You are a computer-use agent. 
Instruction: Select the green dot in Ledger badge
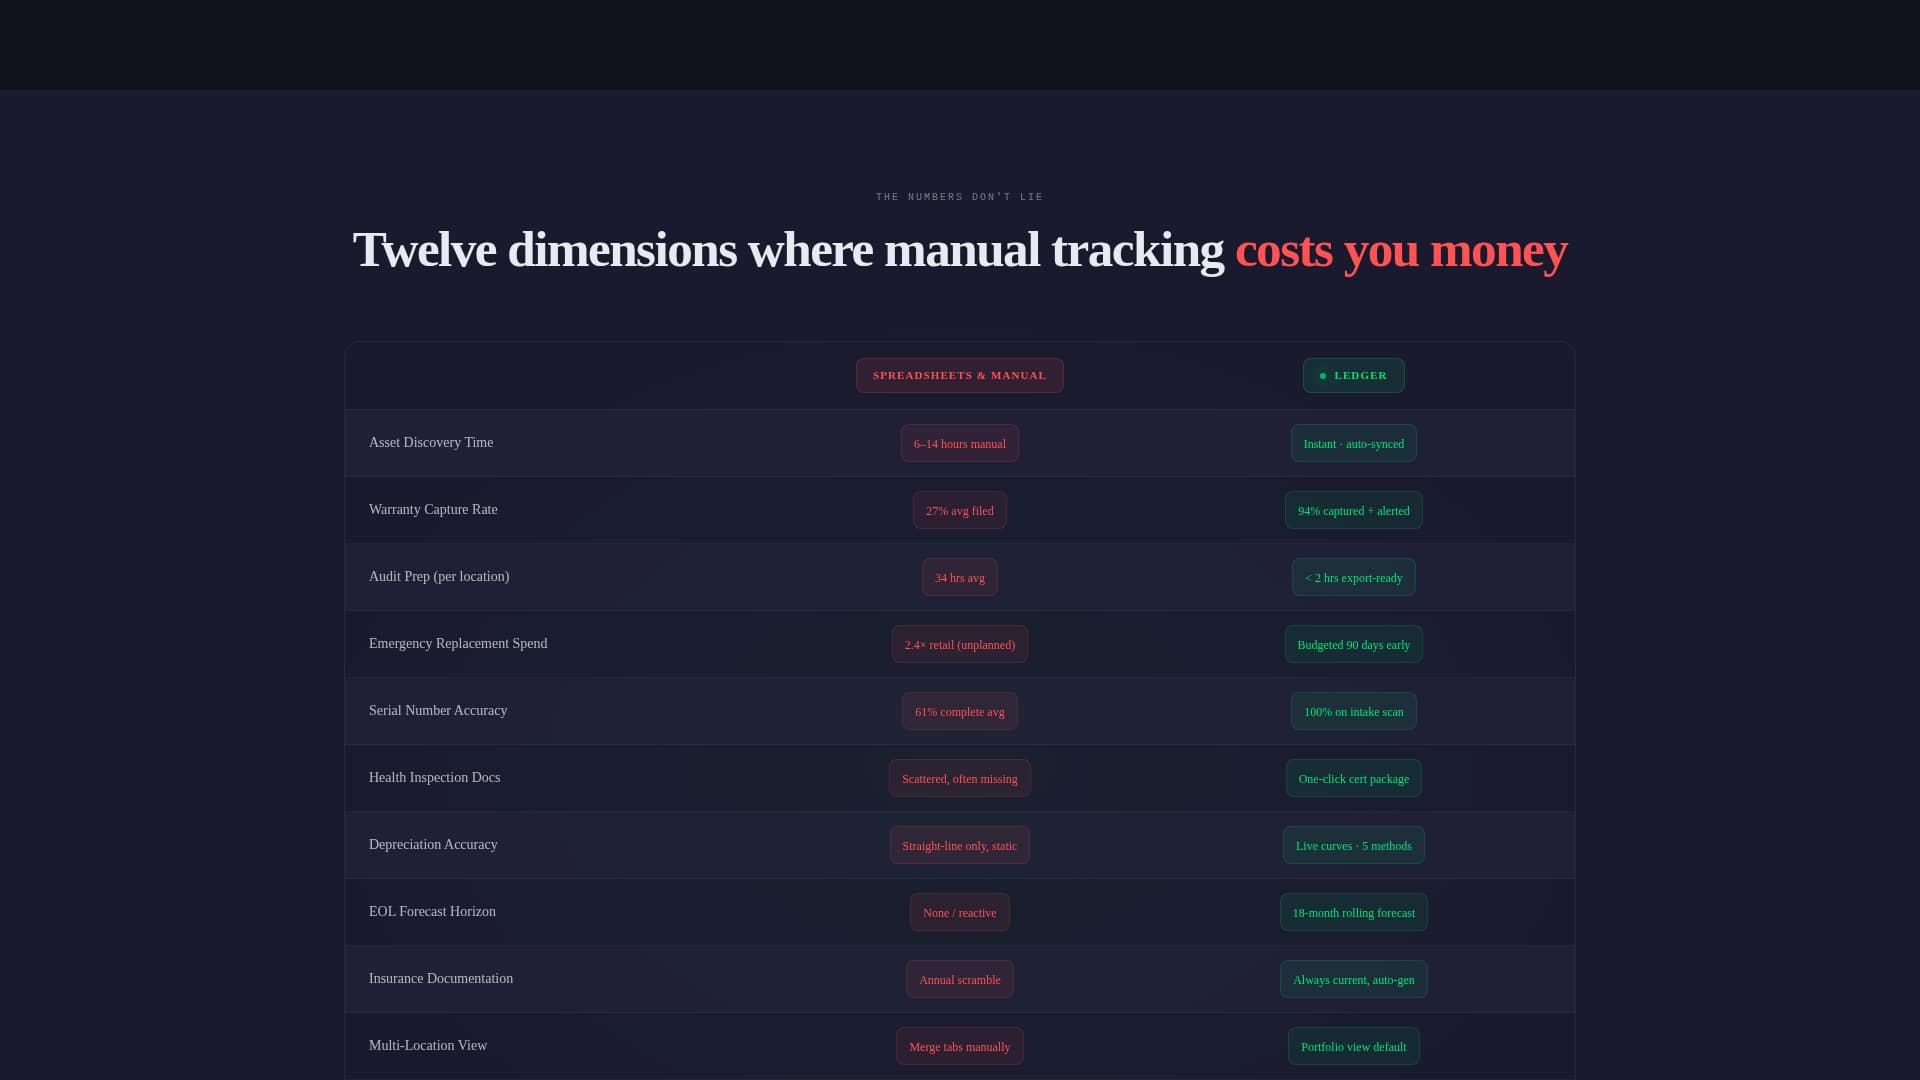tap(1323, 376)
